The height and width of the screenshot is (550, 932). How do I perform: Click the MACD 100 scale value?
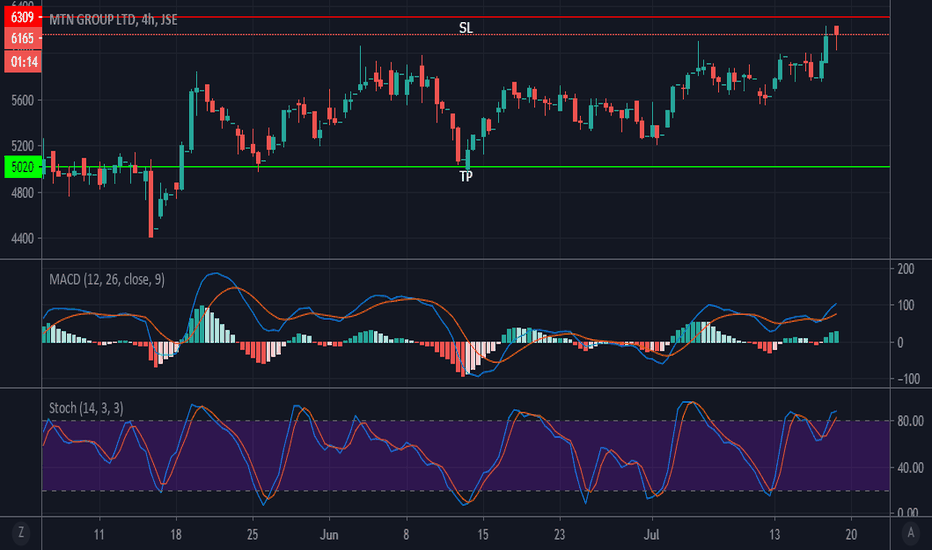point(906,306)
